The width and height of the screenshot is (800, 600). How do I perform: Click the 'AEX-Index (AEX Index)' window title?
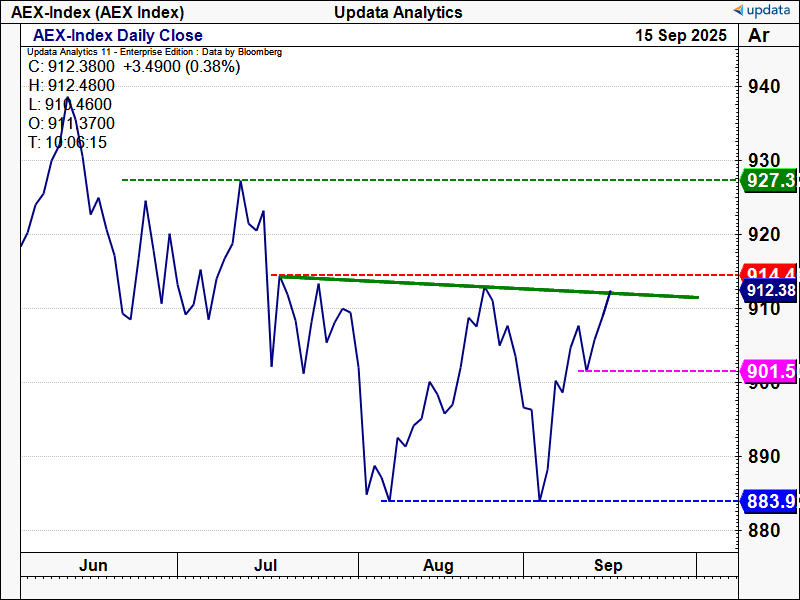point(97,12)
